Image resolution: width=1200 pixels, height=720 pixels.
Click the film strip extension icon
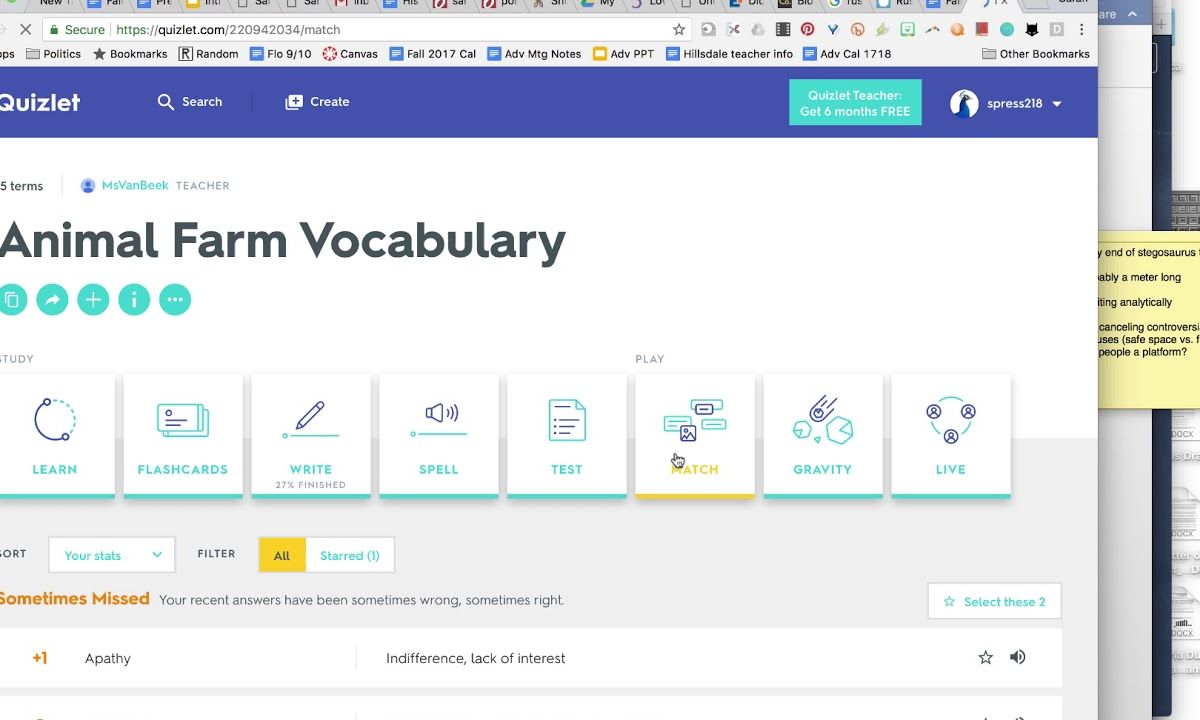783,30
